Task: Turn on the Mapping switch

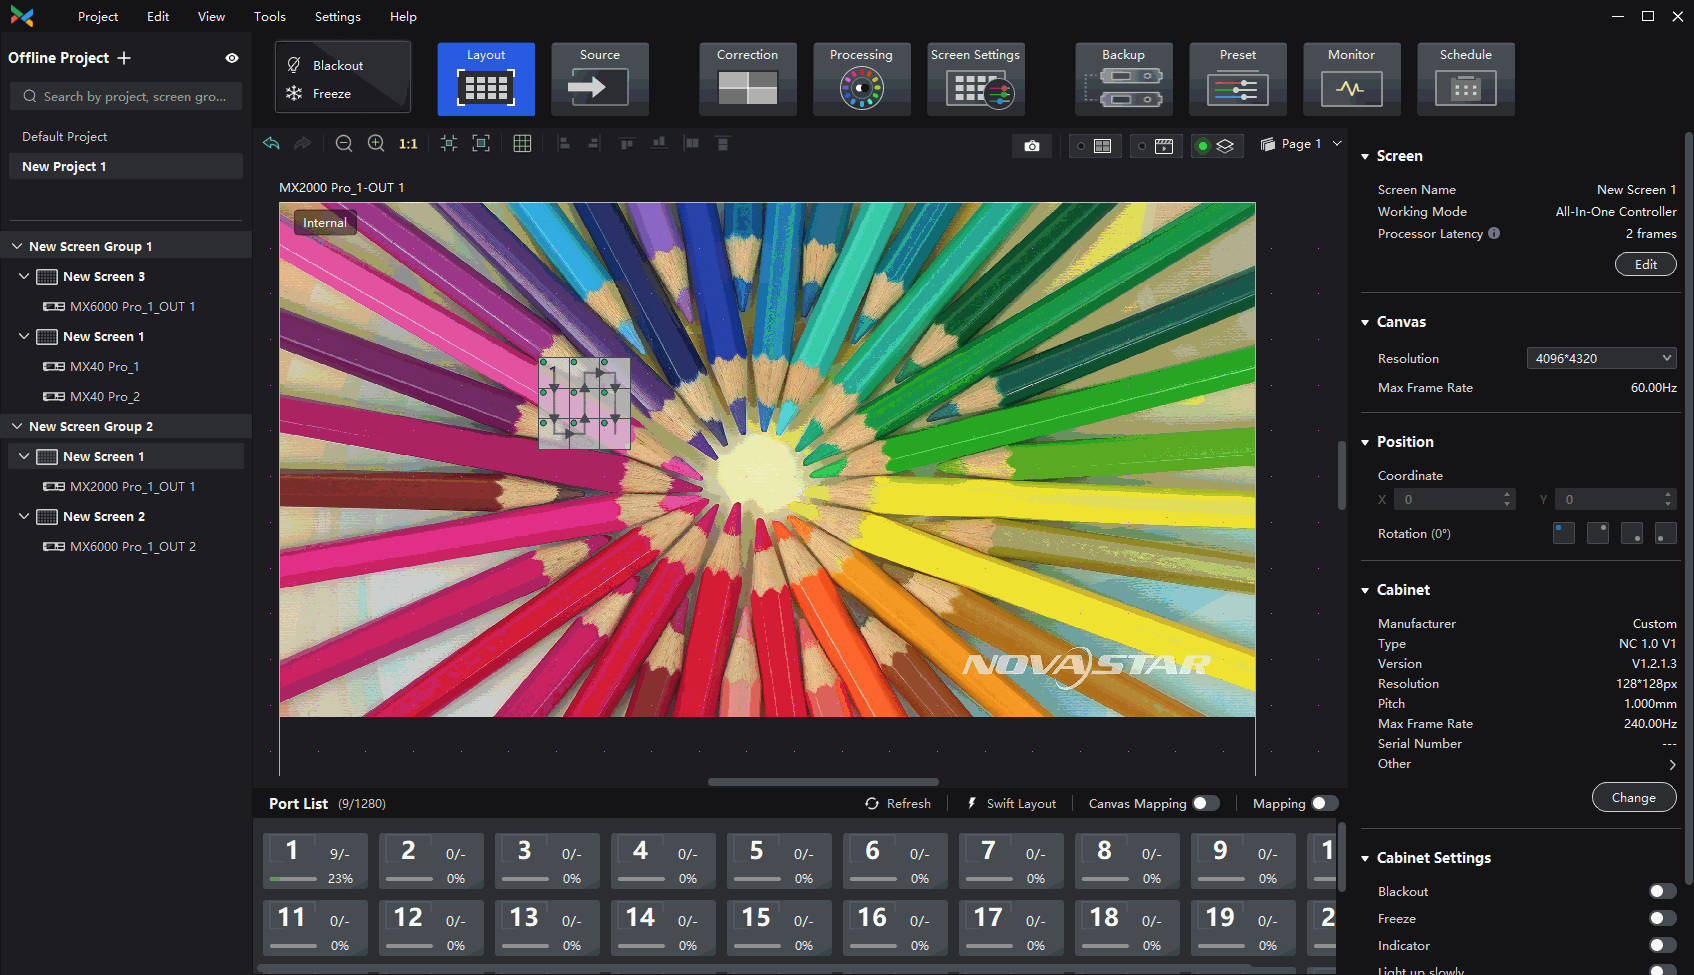Action: tap(1325, 803)
